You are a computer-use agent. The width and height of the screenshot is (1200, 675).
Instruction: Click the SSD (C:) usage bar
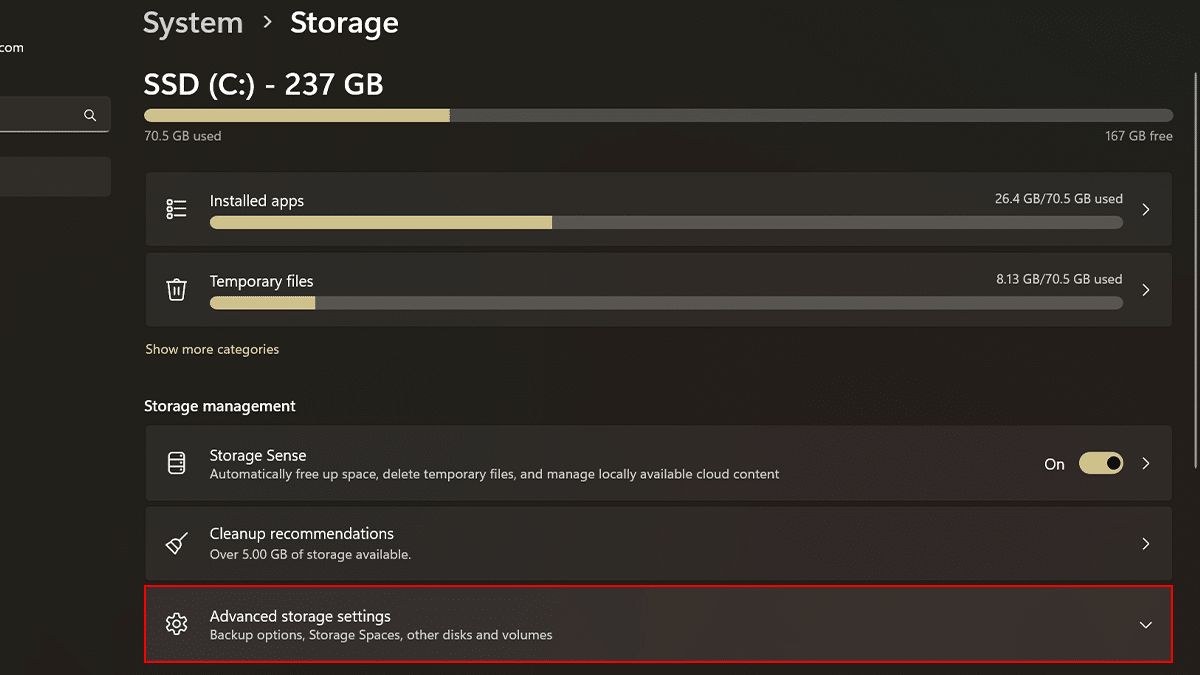[658, 115]
